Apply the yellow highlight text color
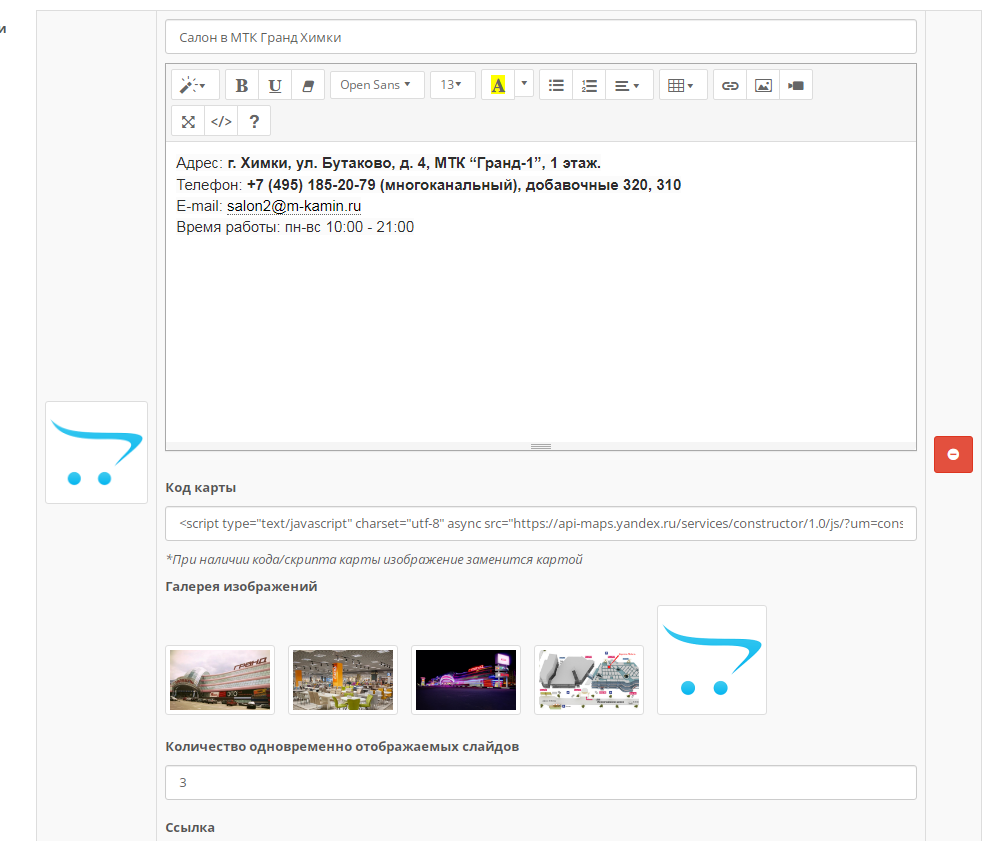The height and width of the screenshot is (841, 994). point(497,86)
